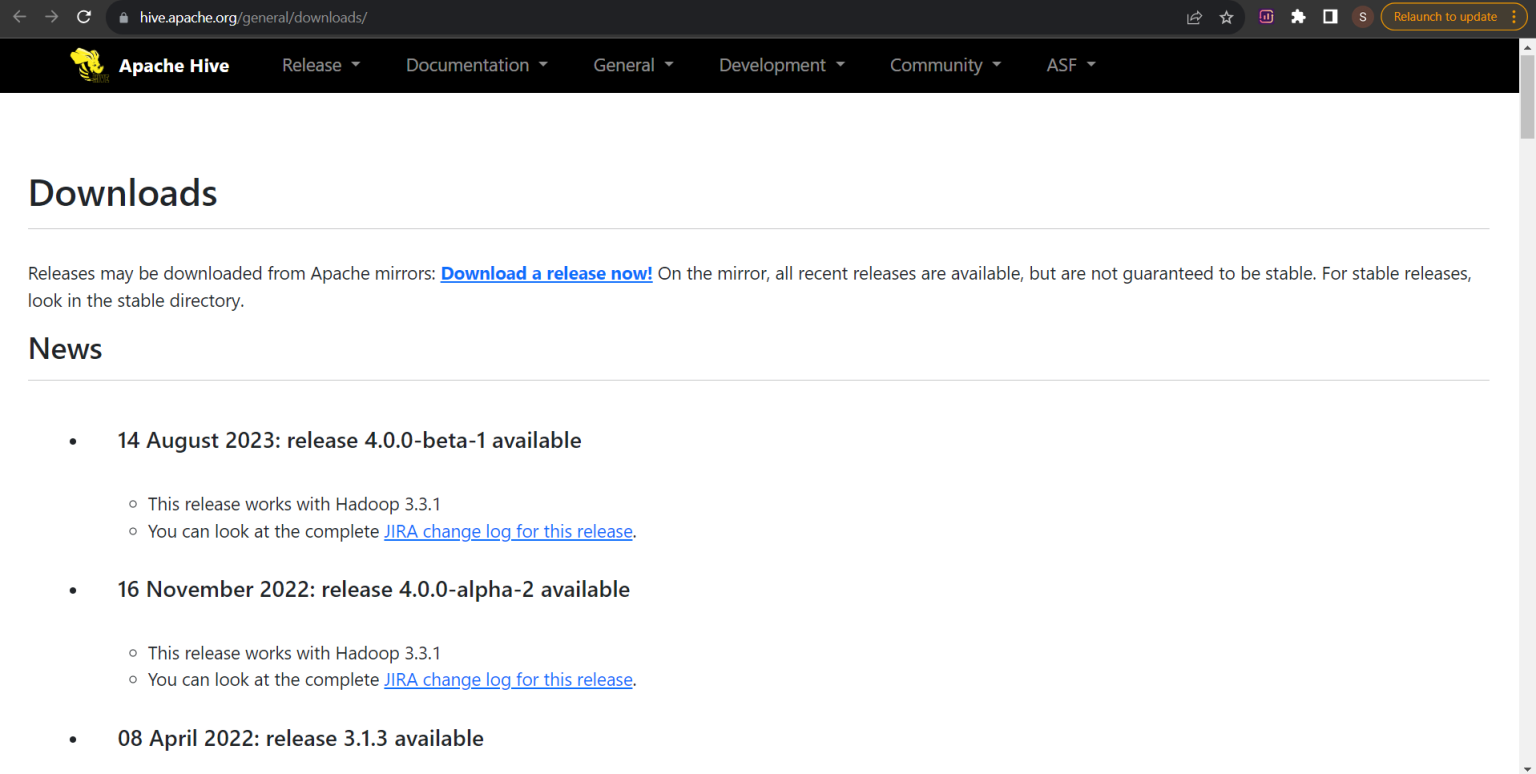Click the purple extension icon
This screenshot has height=774, width=1536.
(1266, 17)
